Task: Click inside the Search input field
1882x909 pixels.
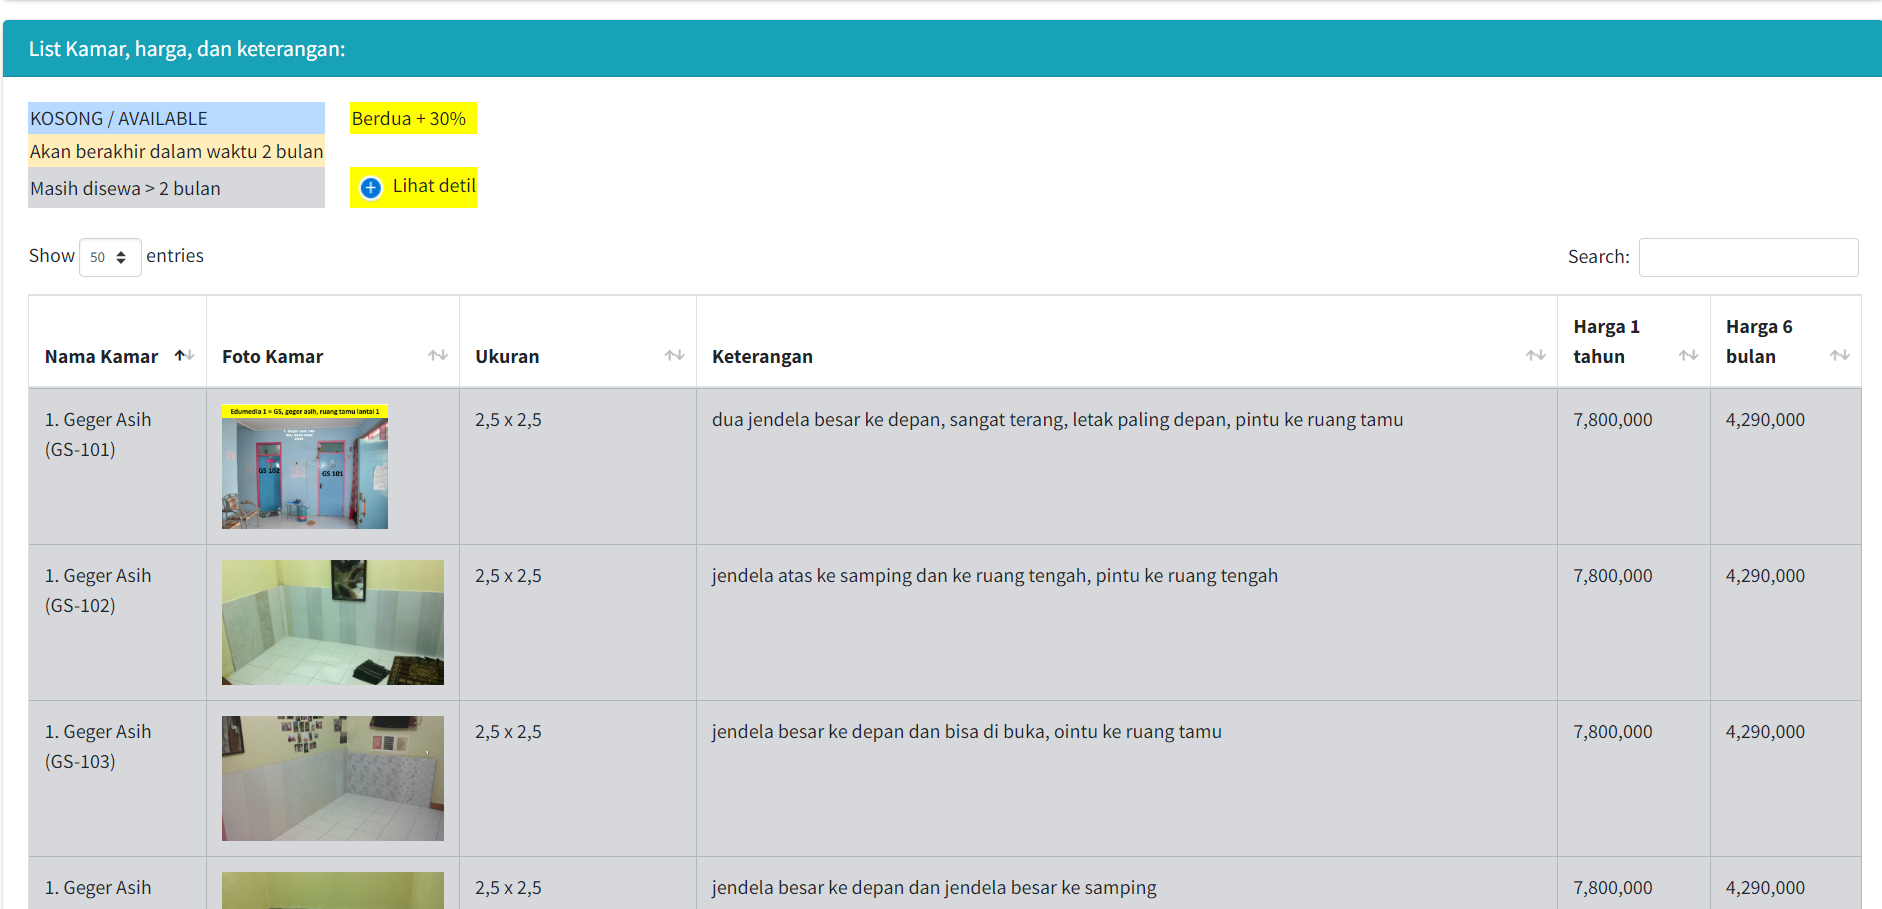Action: 1748,257
